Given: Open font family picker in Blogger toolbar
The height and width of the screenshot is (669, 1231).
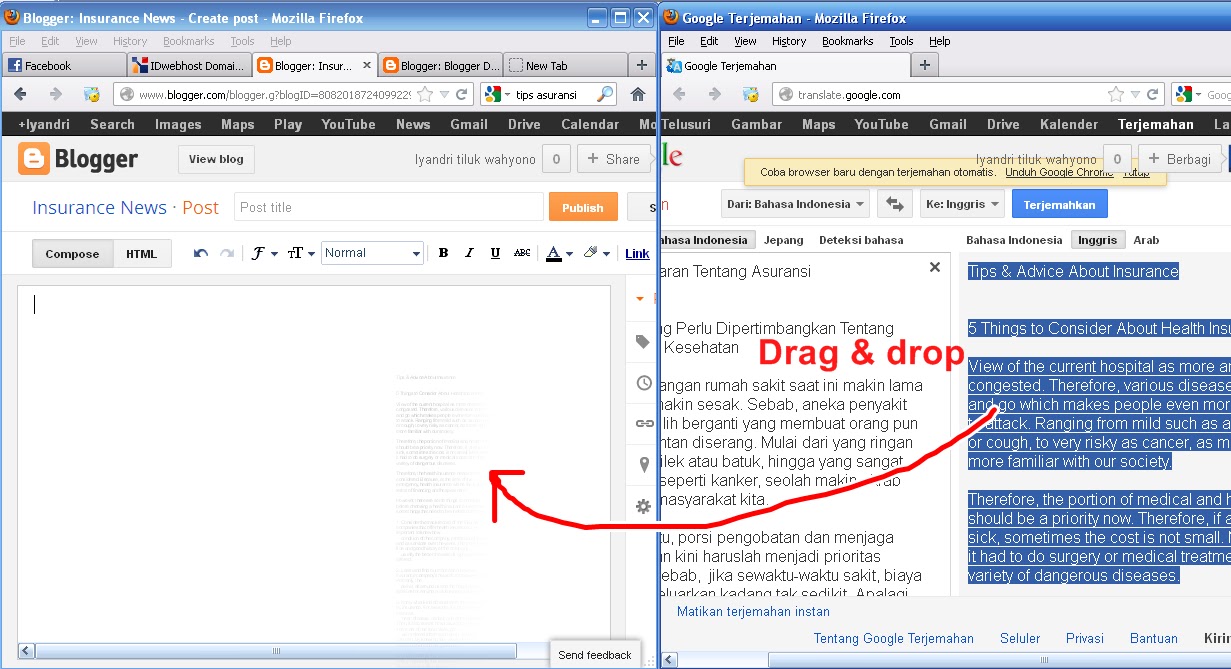Looking at the screenshot, I should pyautogui.click(x=264, y=253).
